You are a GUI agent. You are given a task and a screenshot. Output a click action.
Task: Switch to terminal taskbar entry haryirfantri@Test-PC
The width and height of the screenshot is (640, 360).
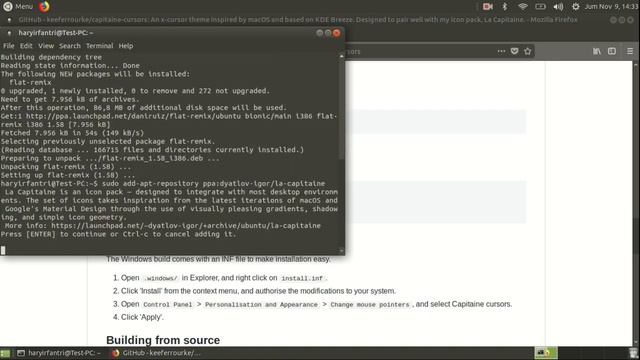coord(59,353)
